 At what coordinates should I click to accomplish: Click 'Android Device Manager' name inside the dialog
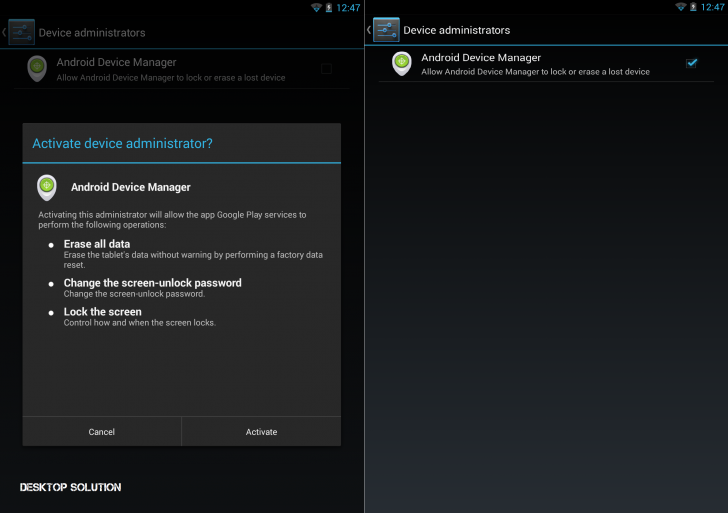click(x=131, y=187)
